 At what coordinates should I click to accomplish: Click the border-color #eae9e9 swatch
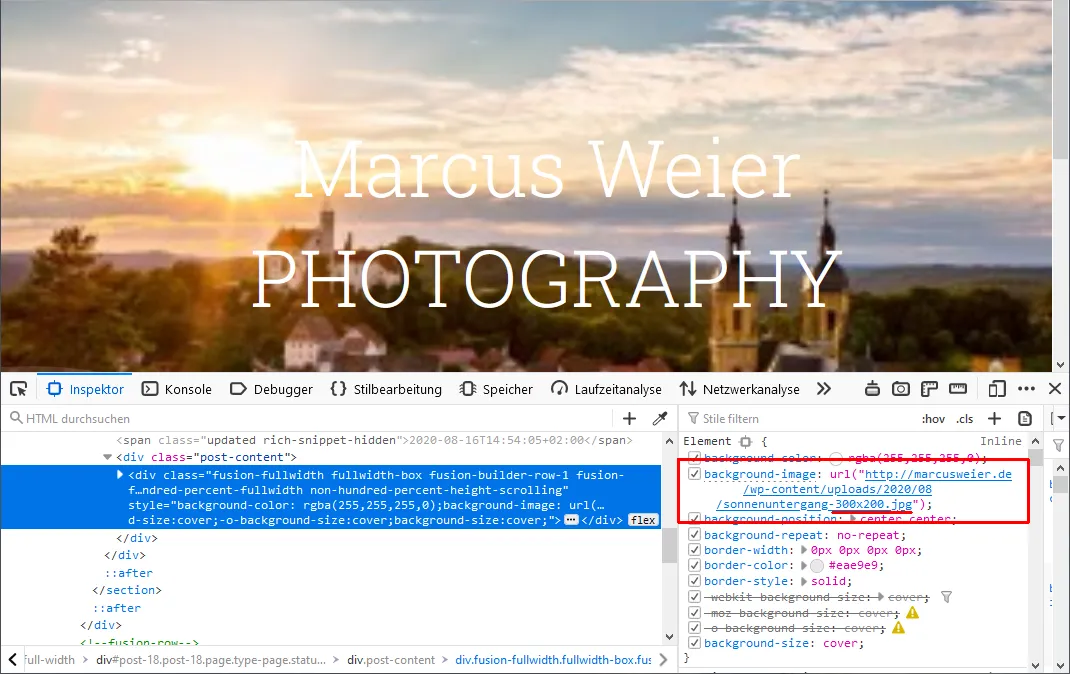pyautogui.click(x=817, y=566)
